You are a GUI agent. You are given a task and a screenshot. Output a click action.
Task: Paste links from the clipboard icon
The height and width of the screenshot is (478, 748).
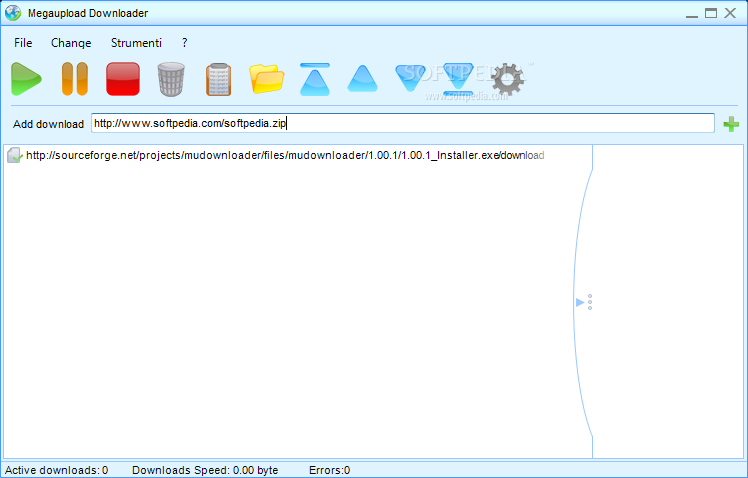pyautogui.click(x=218, y=79)
